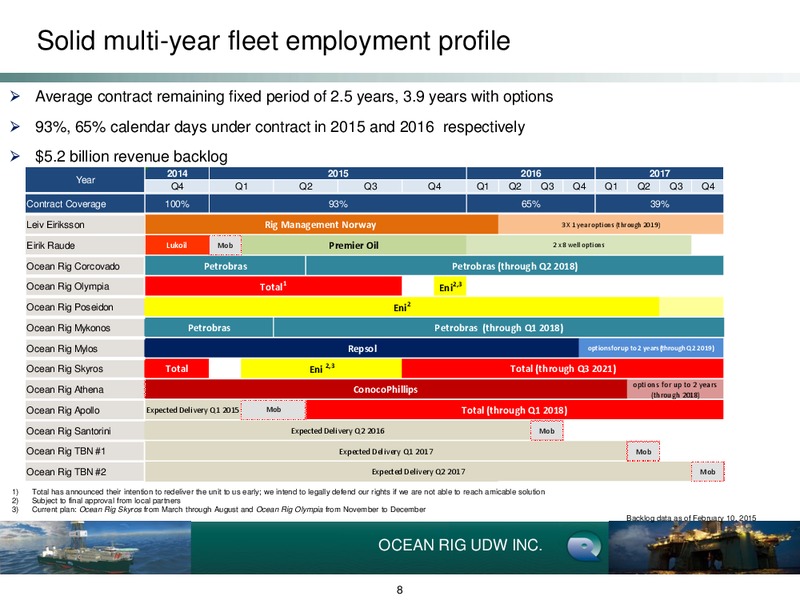Click 'OCEAN RIG UDW INC.' footer text

coord(460,545)
